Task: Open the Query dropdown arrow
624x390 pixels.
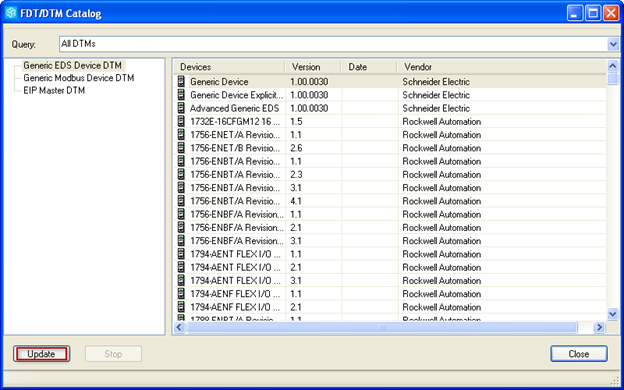Action: coord(613,44)
